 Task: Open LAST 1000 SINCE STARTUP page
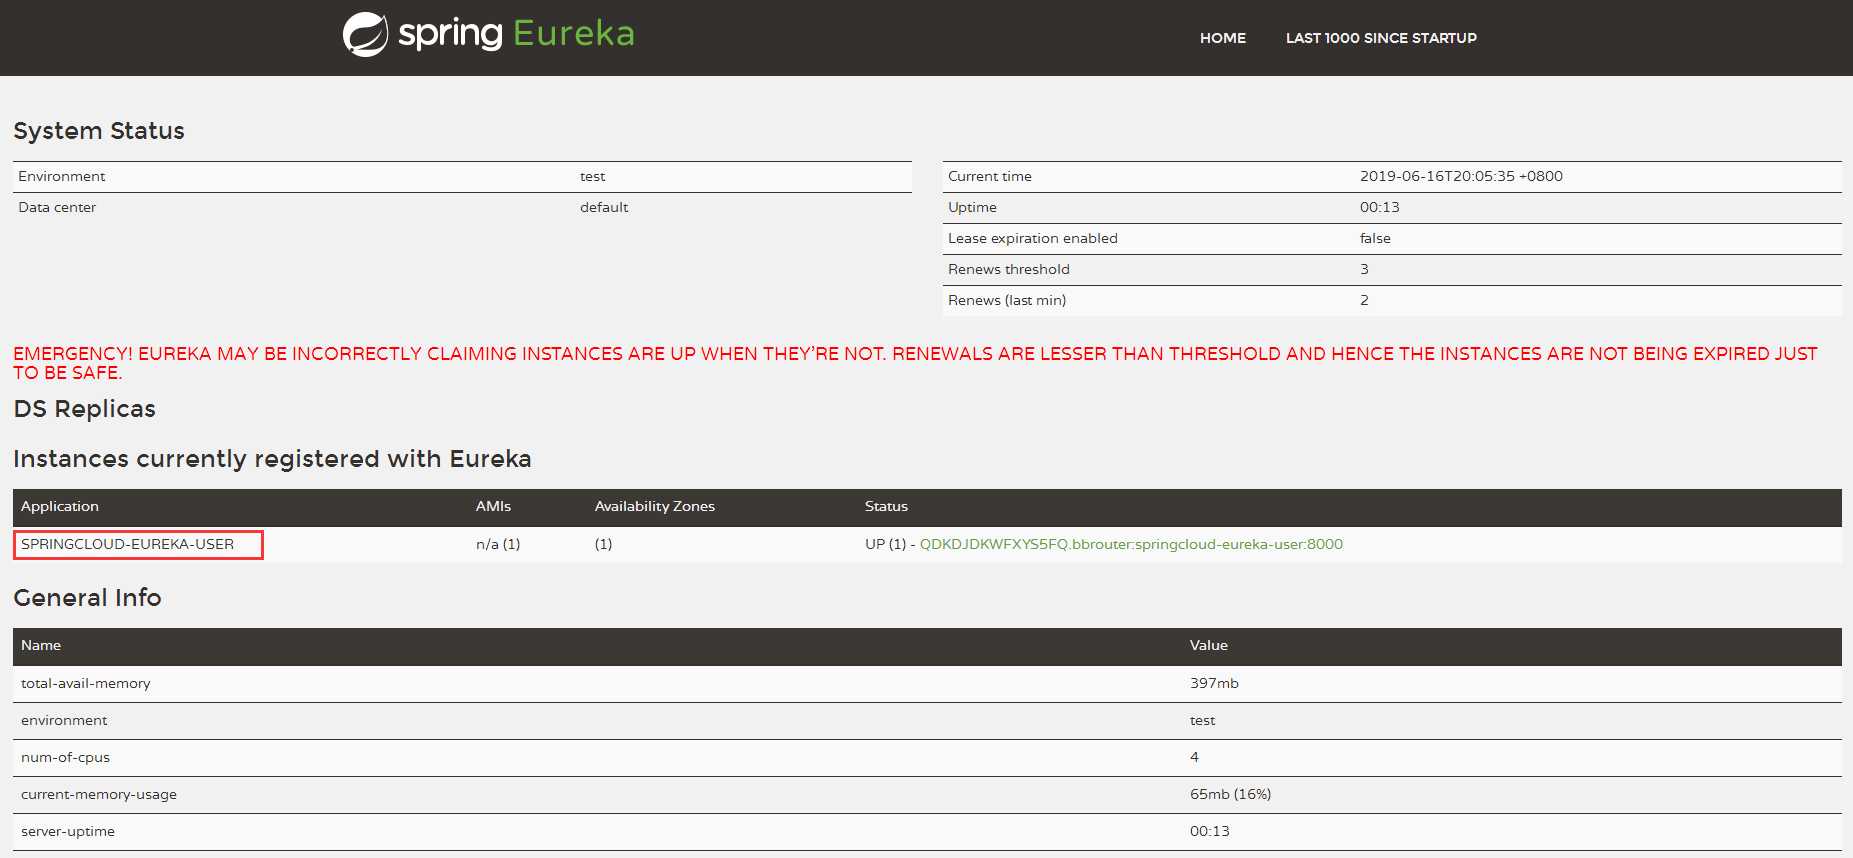click(1381, 38)
